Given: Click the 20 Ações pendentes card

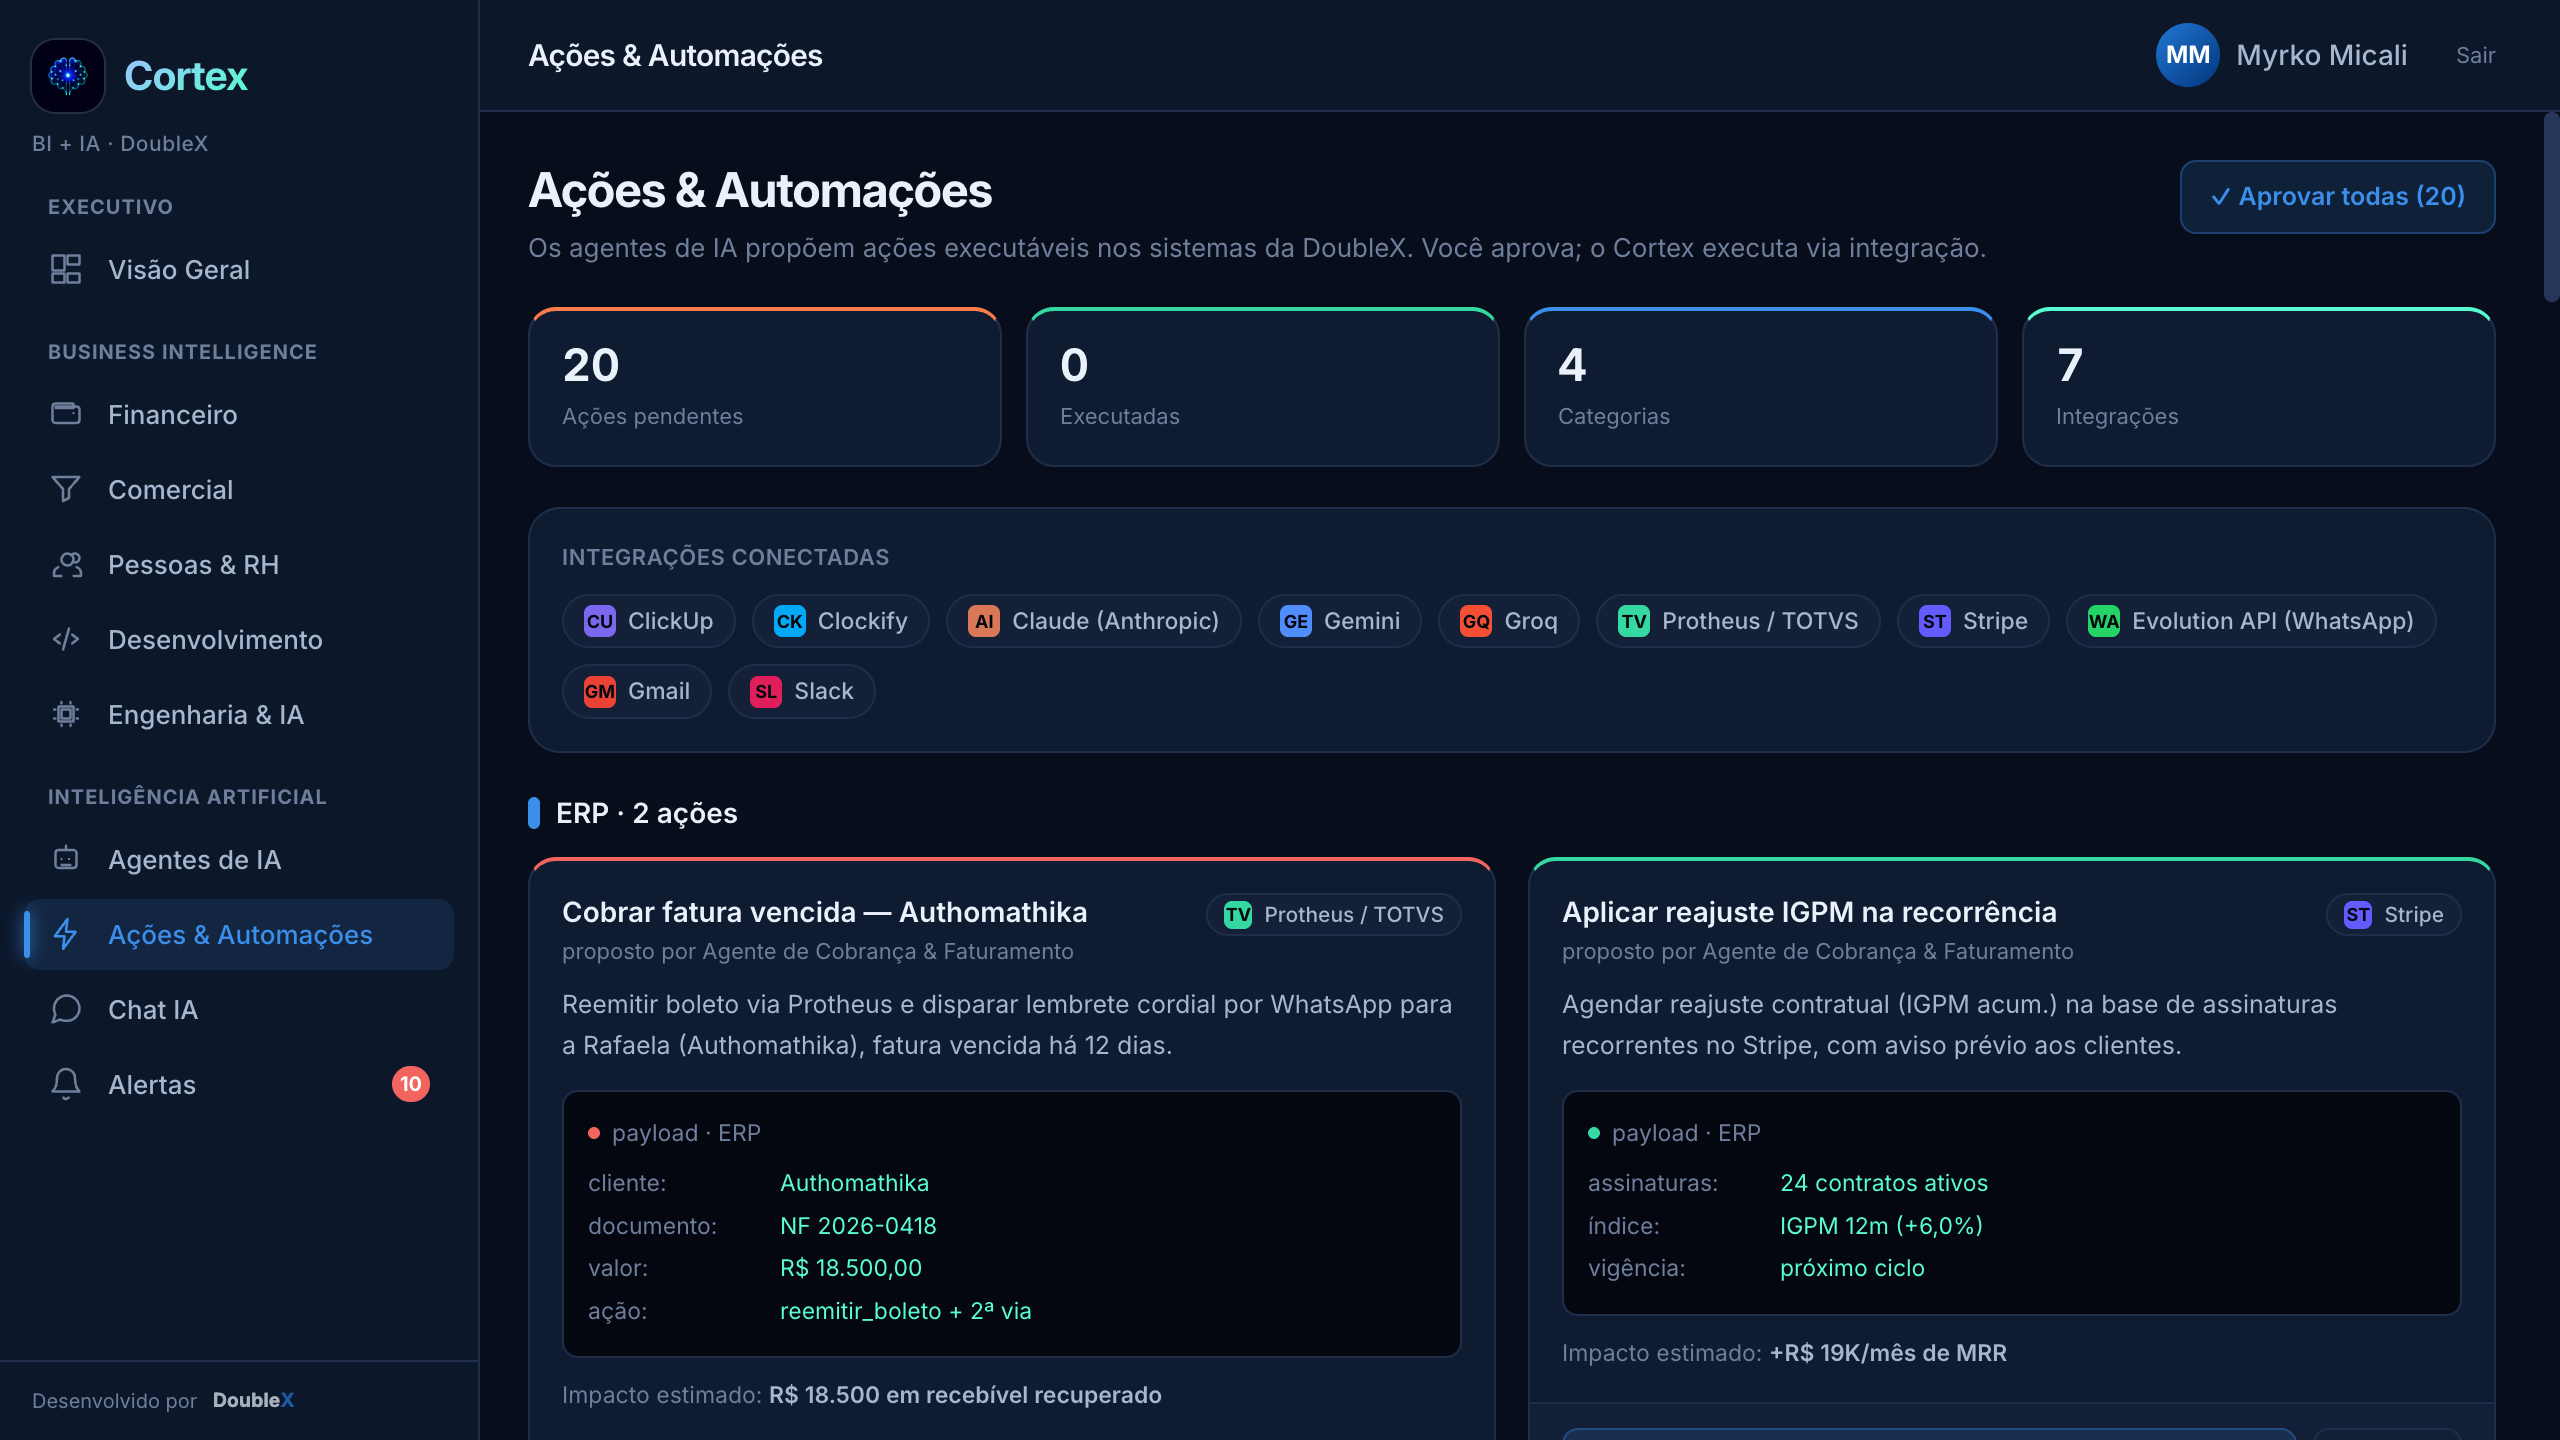Looking at the screenshot, I should pyautogui.click(x=764, y=387).
